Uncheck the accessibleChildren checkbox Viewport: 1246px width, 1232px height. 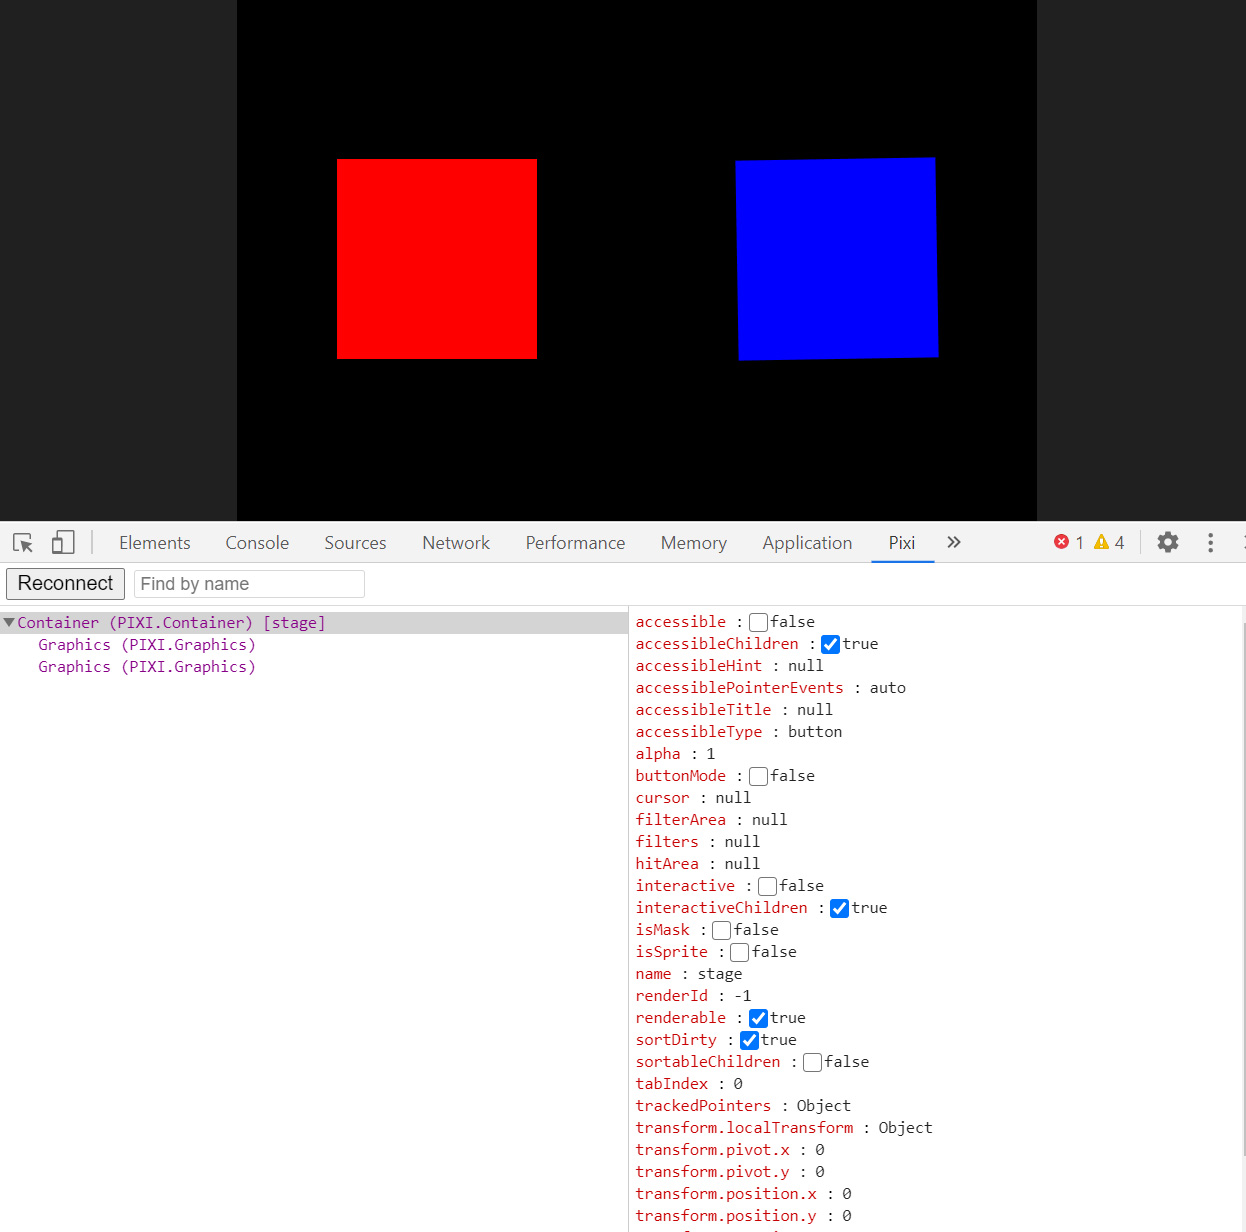[x=830, y=645]
